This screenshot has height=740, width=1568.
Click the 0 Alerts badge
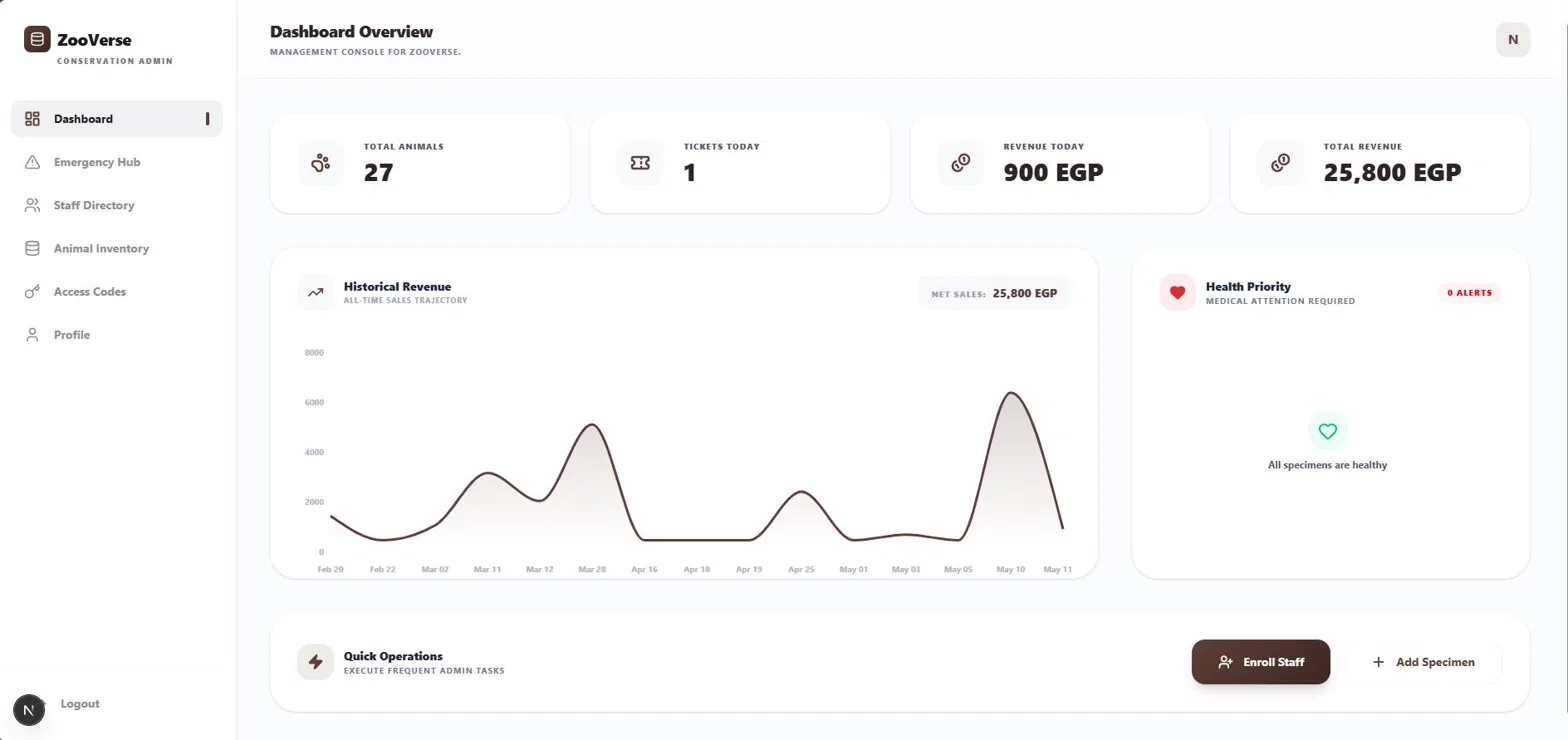(x=1470, y=293)
